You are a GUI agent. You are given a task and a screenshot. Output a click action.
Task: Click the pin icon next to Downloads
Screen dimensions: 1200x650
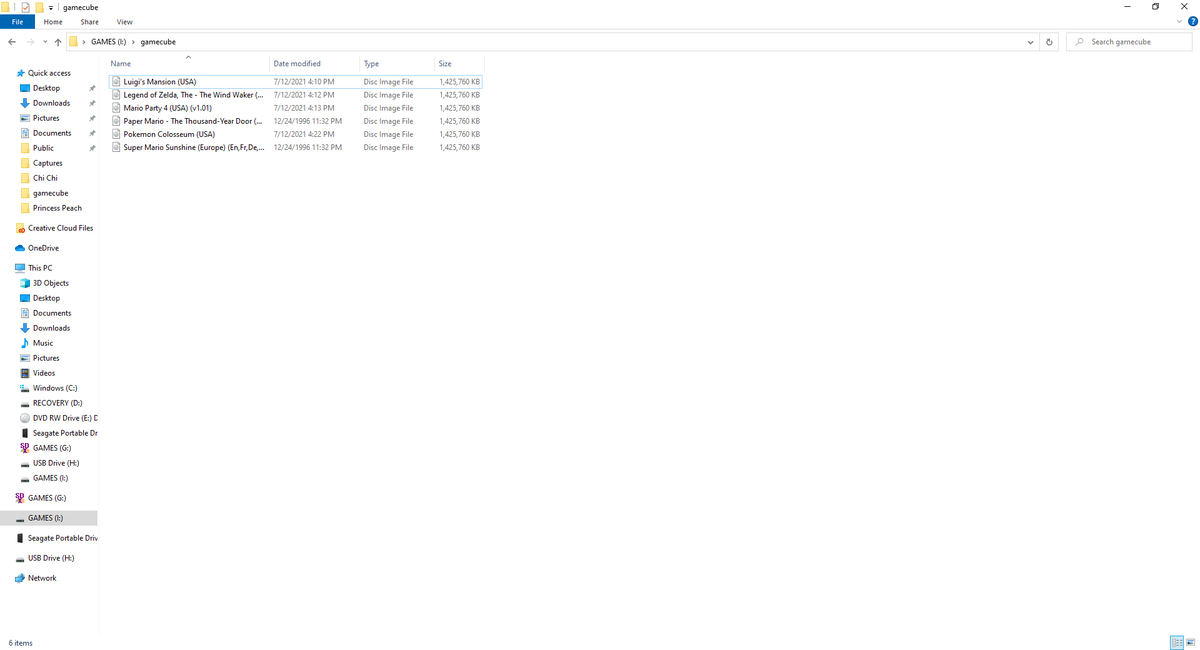coord(92,103)
